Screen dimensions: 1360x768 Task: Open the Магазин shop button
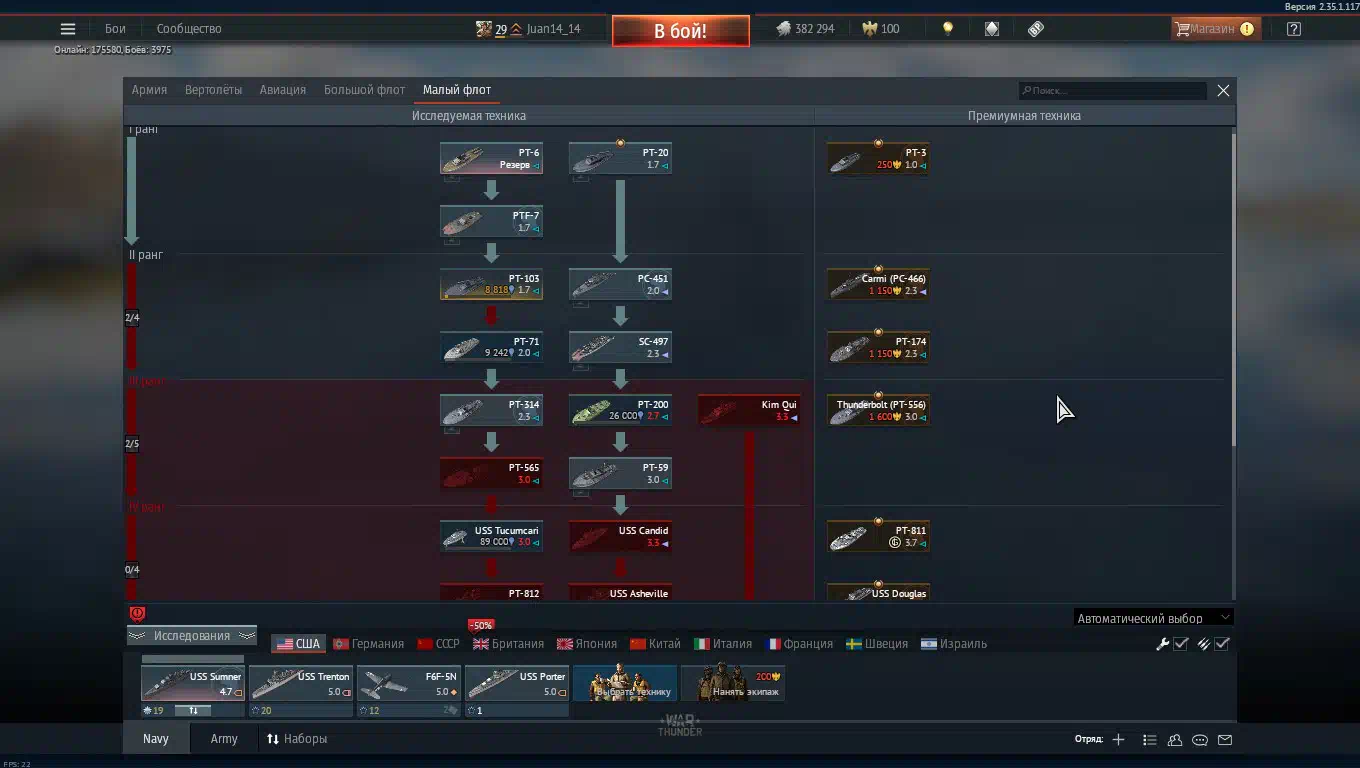click(x=1215, y=29)
